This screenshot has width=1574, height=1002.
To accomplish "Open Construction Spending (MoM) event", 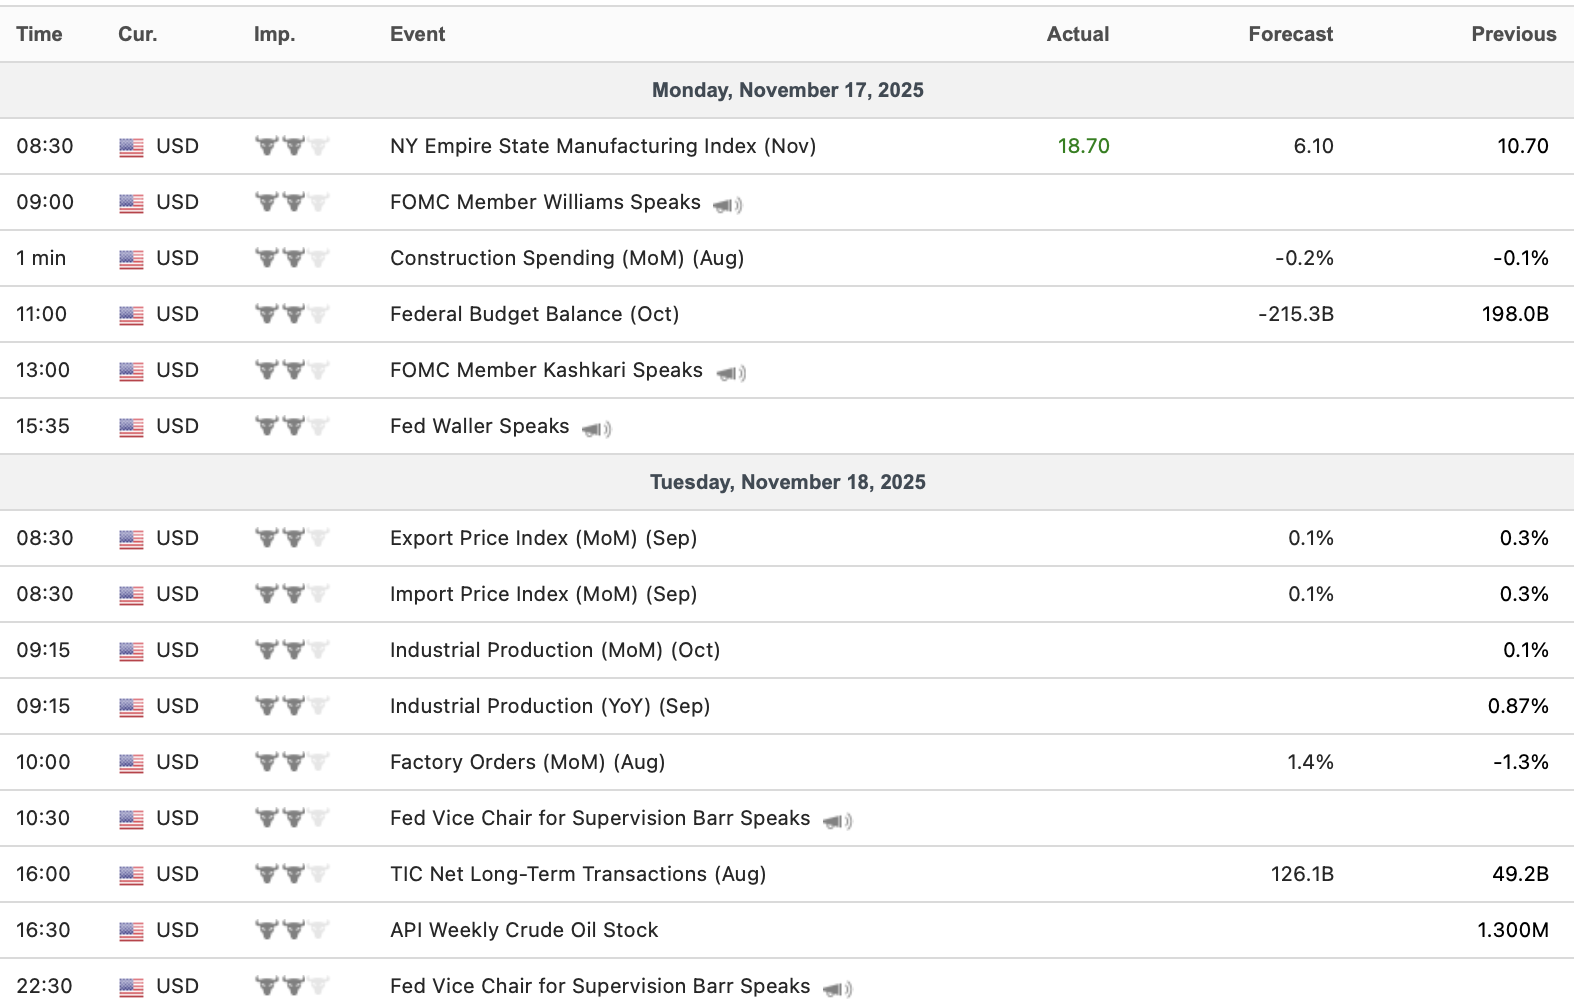I will coord(567,258).
